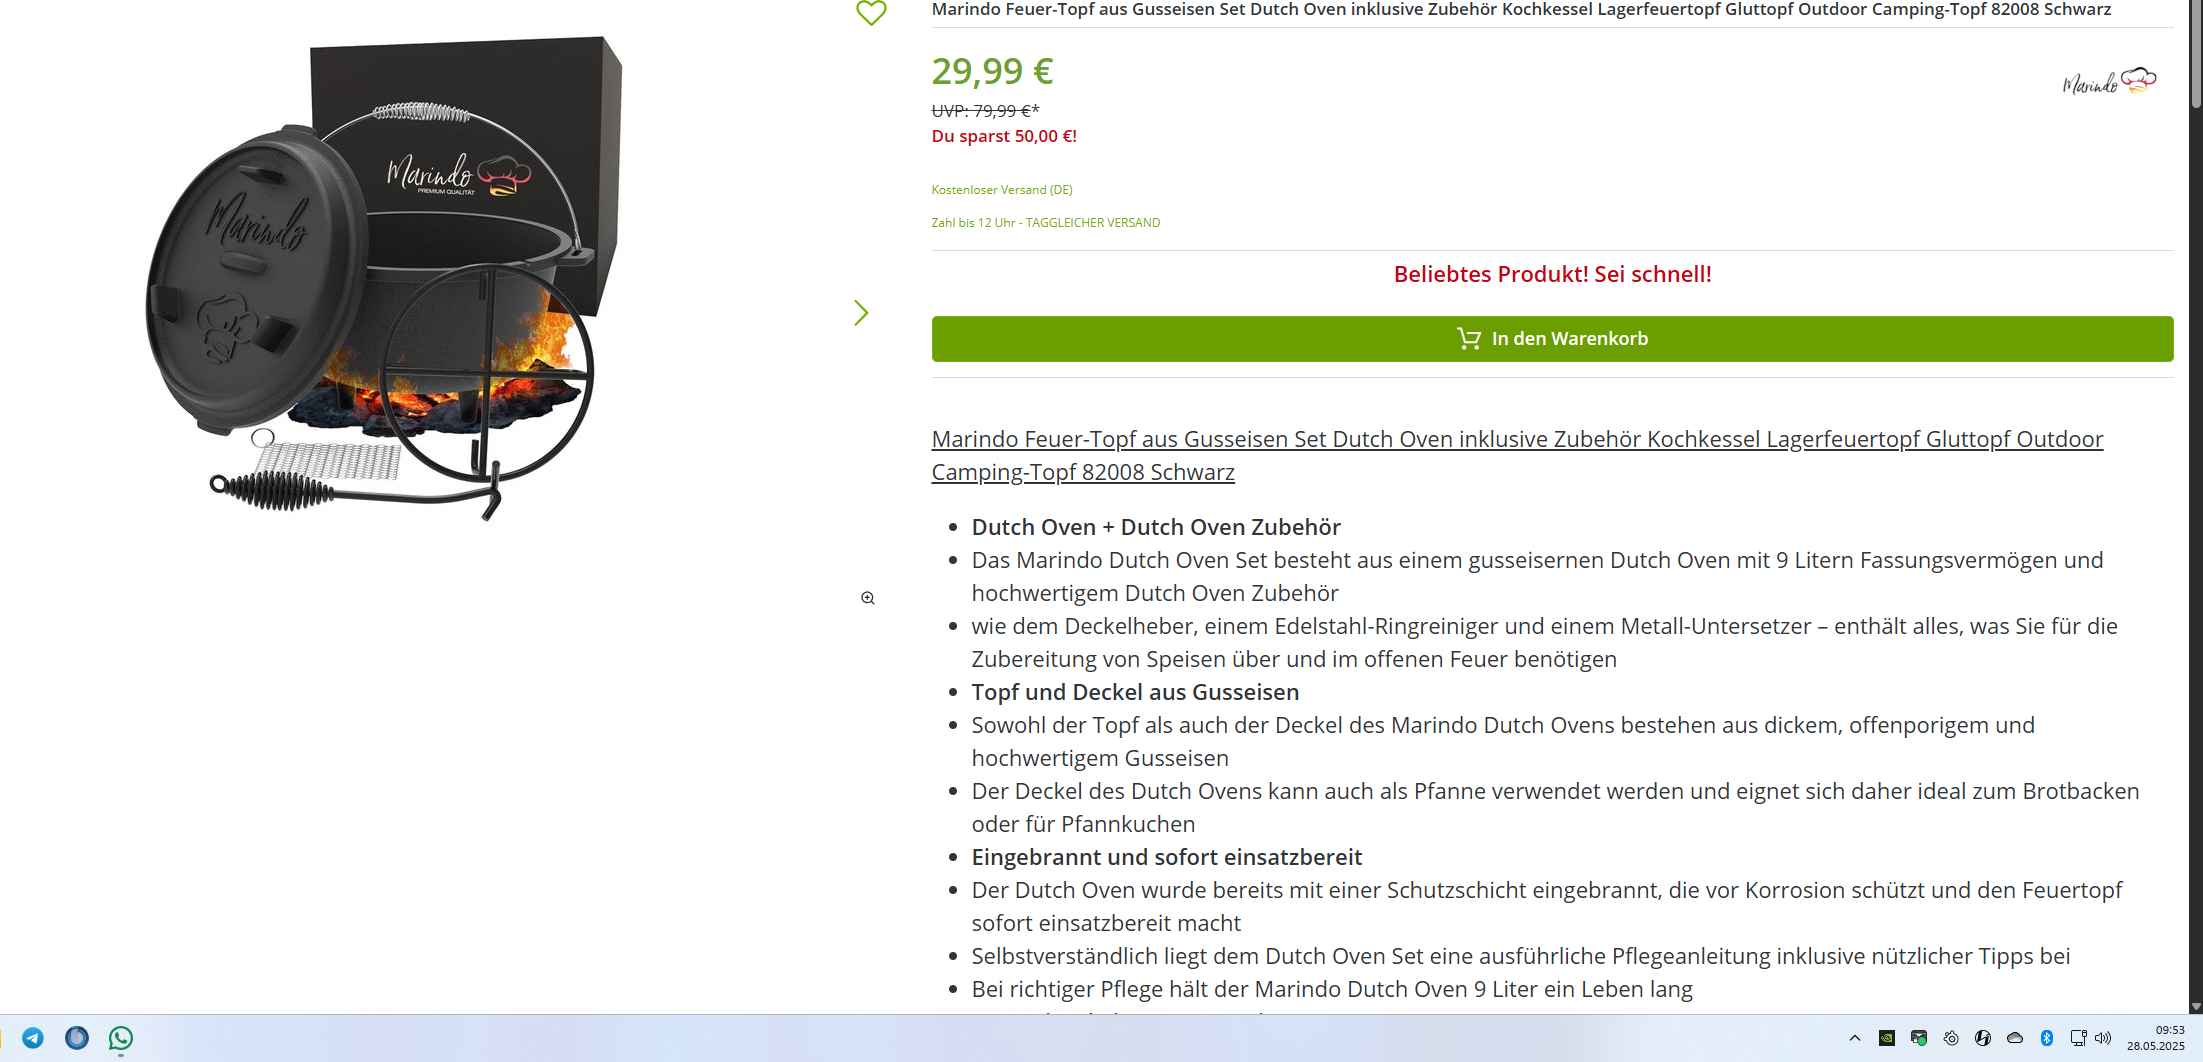Add to cart with In den Warenkorb
Viewport: 2203px width, 1062px height.
(x=1552, y=339)
